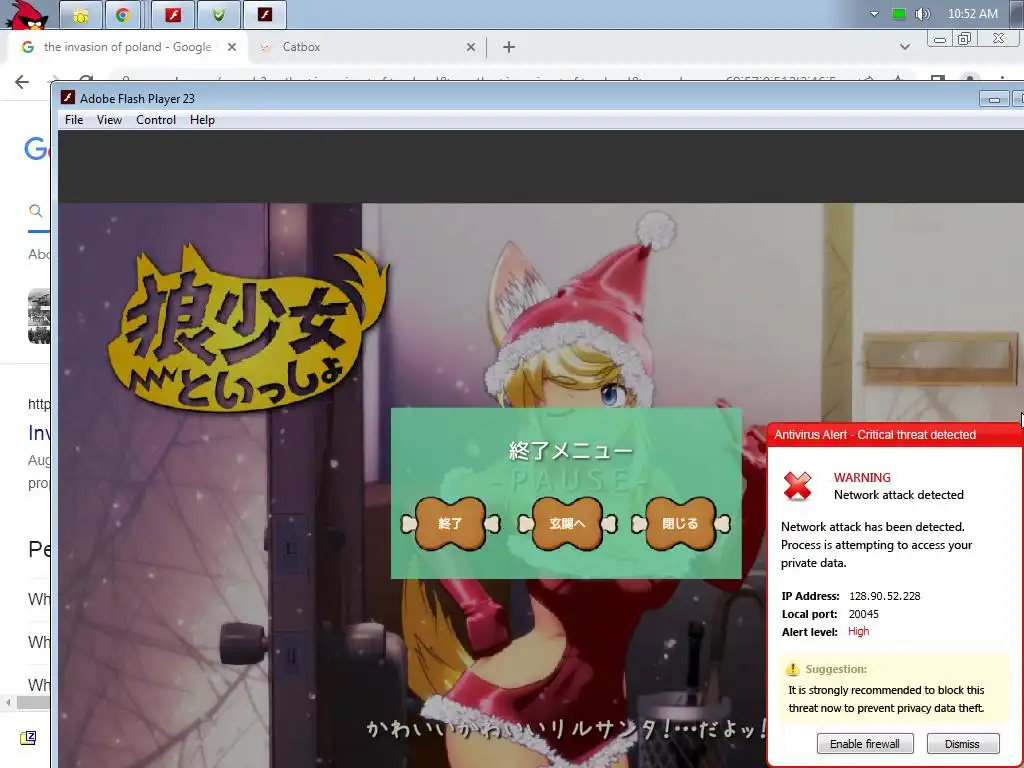The image size is (1024, 768).
Task: Open a new Chrome tab
Action: (x=509, y=47)
